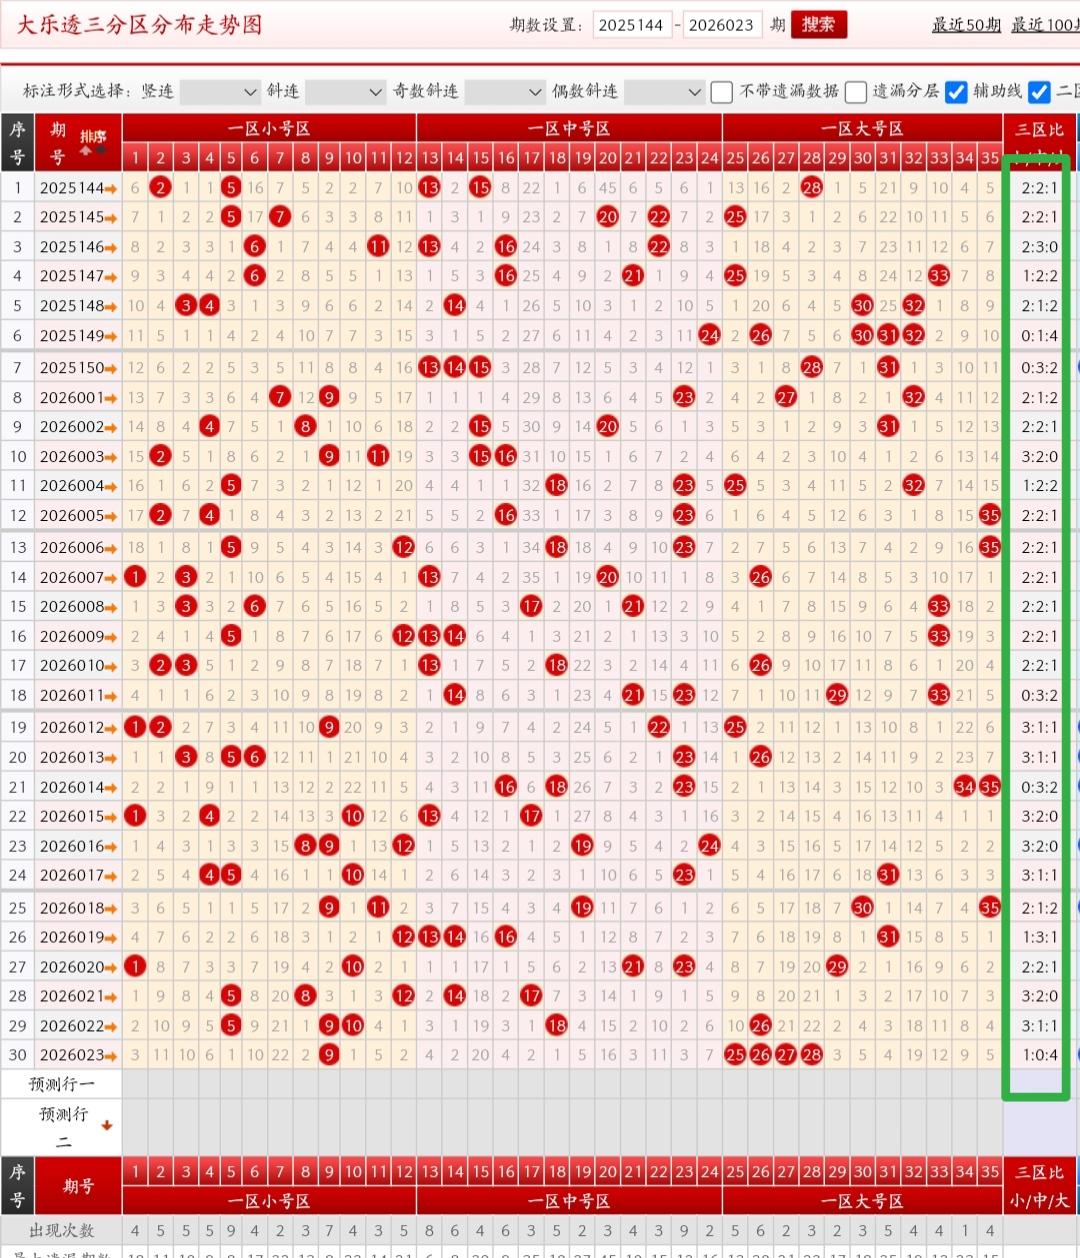Click ratio 1:3:1 in row 2026019
This screenshot has width=1080, height=1258.
click(x=1040, y=938)
